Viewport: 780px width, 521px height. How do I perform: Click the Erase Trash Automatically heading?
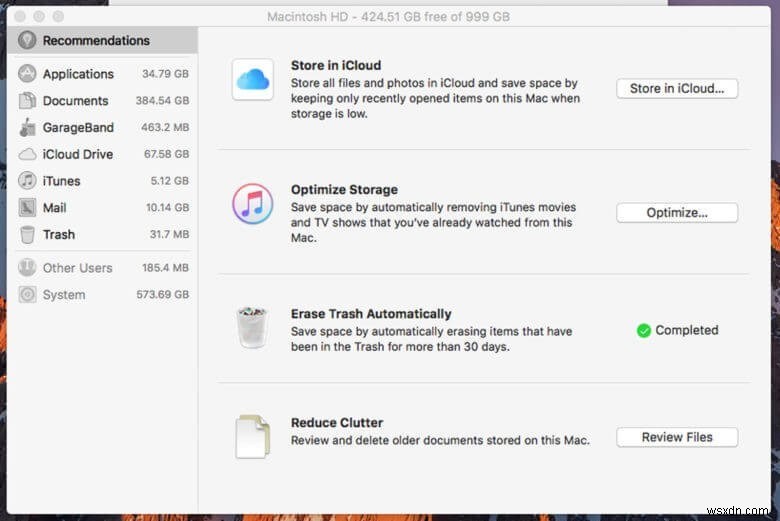[x=371, y=314]
